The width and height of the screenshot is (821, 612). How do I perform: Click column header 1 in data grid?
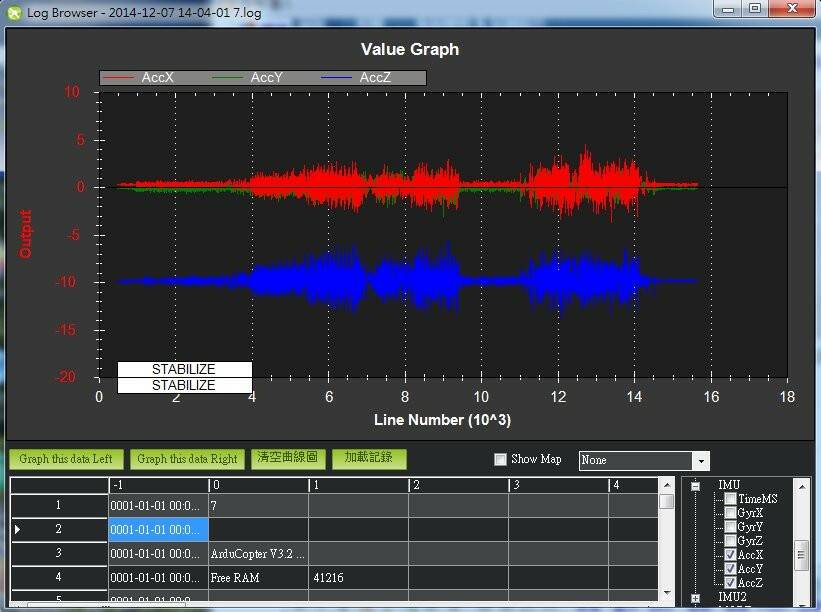click(359, 485)
